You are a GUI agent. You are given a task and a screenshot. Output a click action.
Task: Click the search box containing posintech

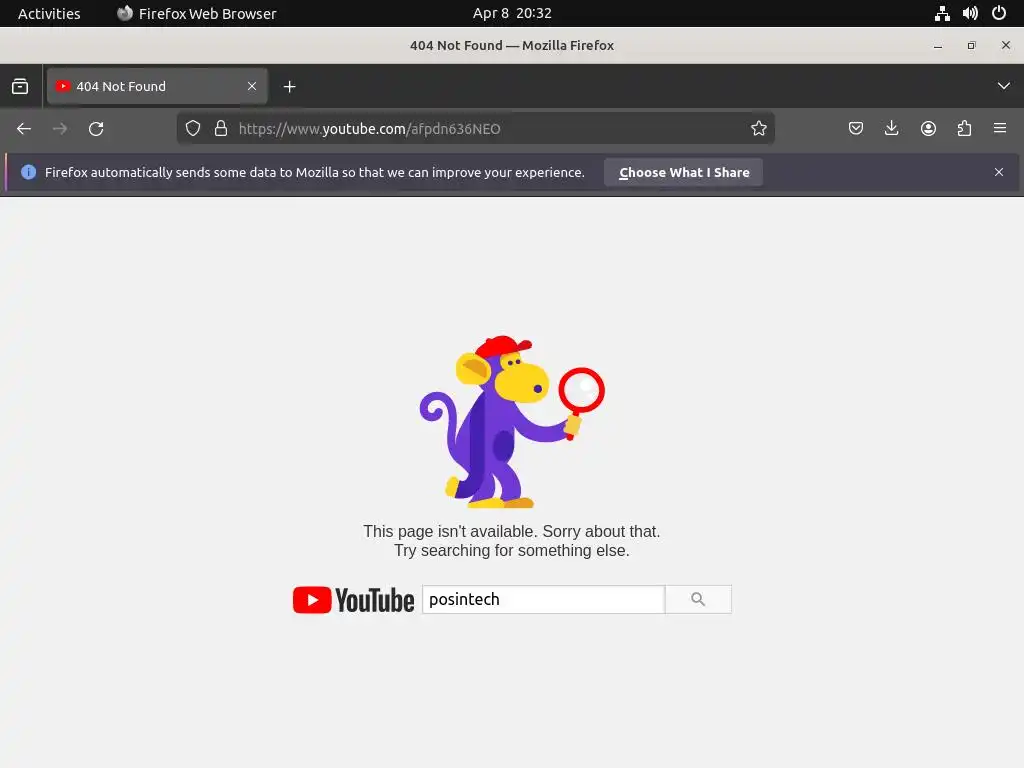point(543,600)
